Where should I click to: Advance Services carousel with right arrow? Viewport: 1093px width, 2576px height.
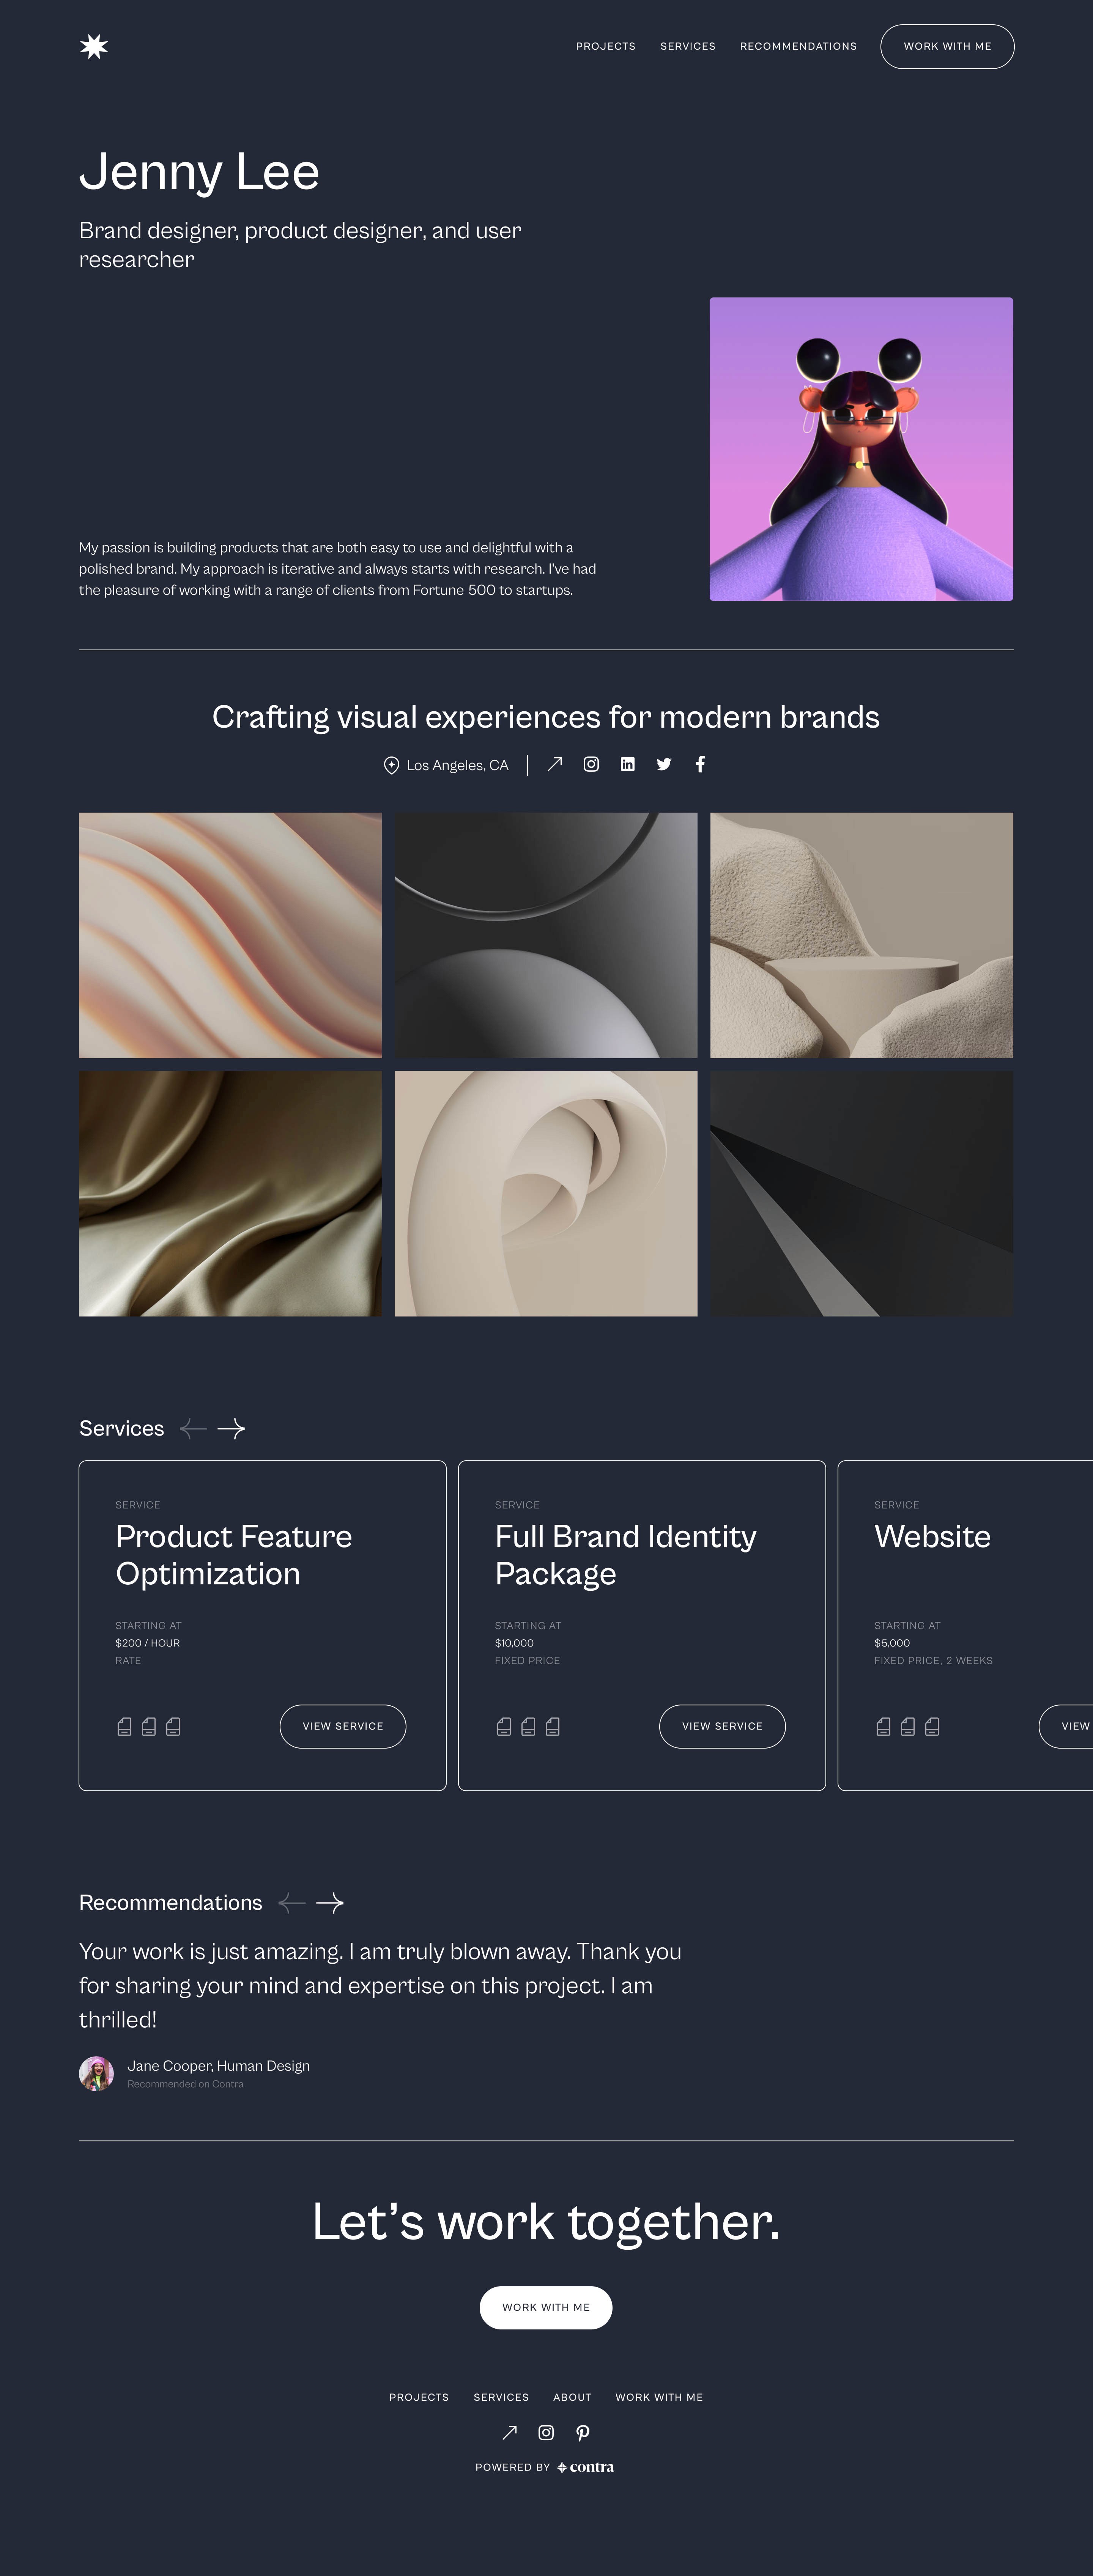(x=231, y=1429)
